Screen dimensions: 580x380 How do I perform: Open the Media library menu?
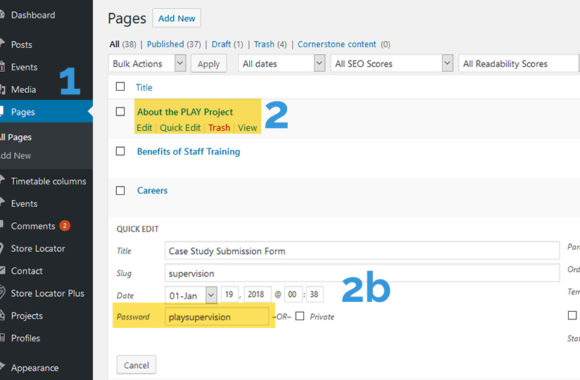[x=23, y=90]
